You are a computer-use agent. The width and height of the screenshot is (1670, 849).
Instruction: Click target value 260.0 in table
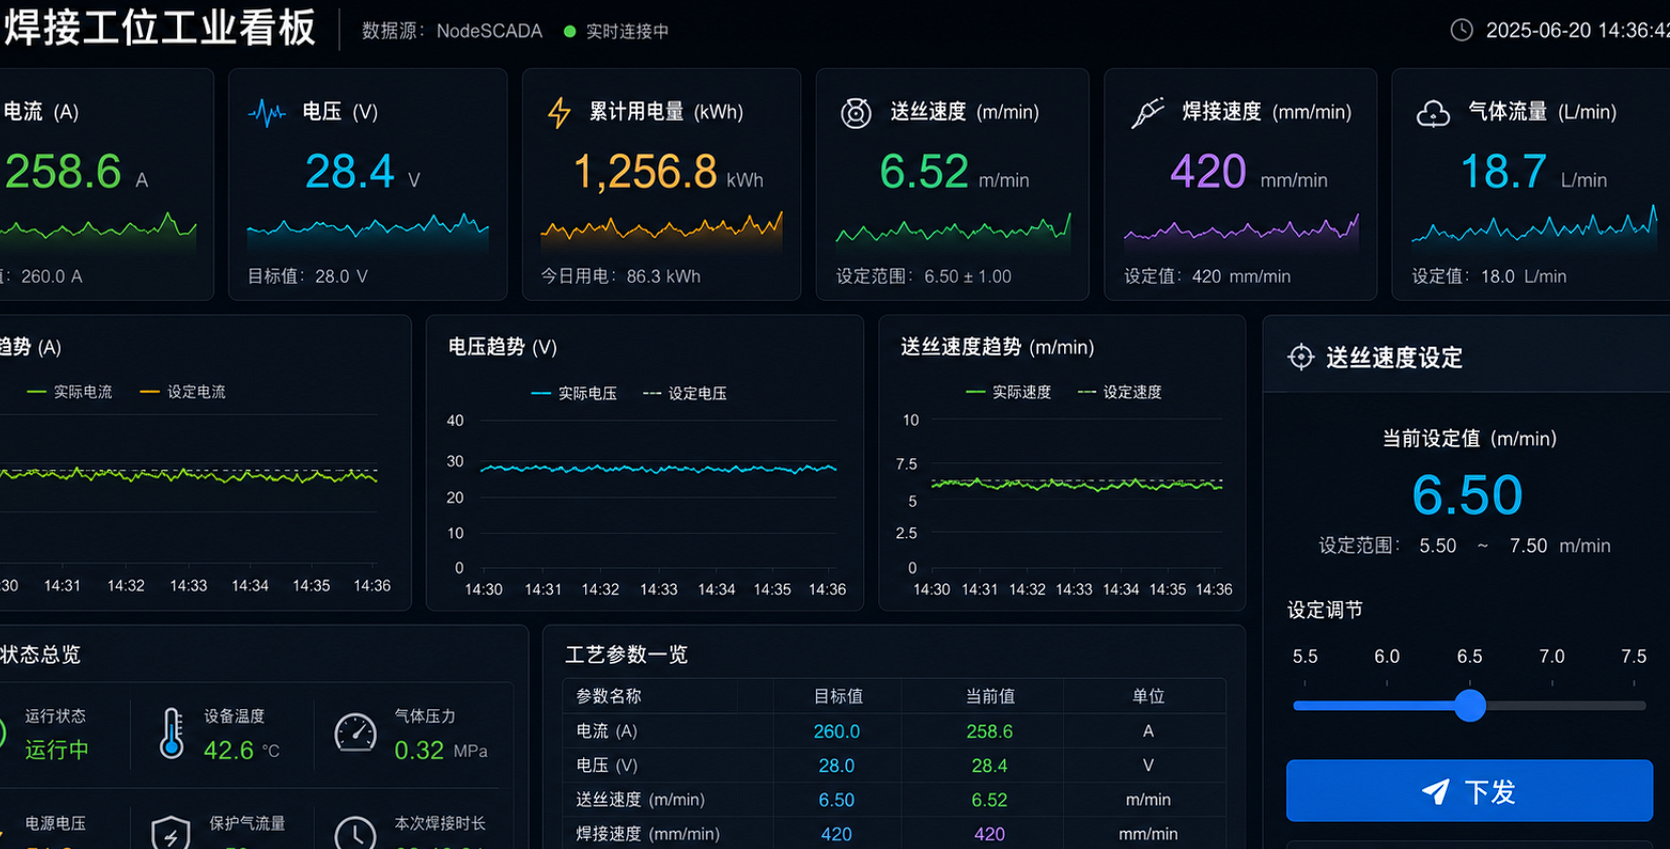click(836, 731)
